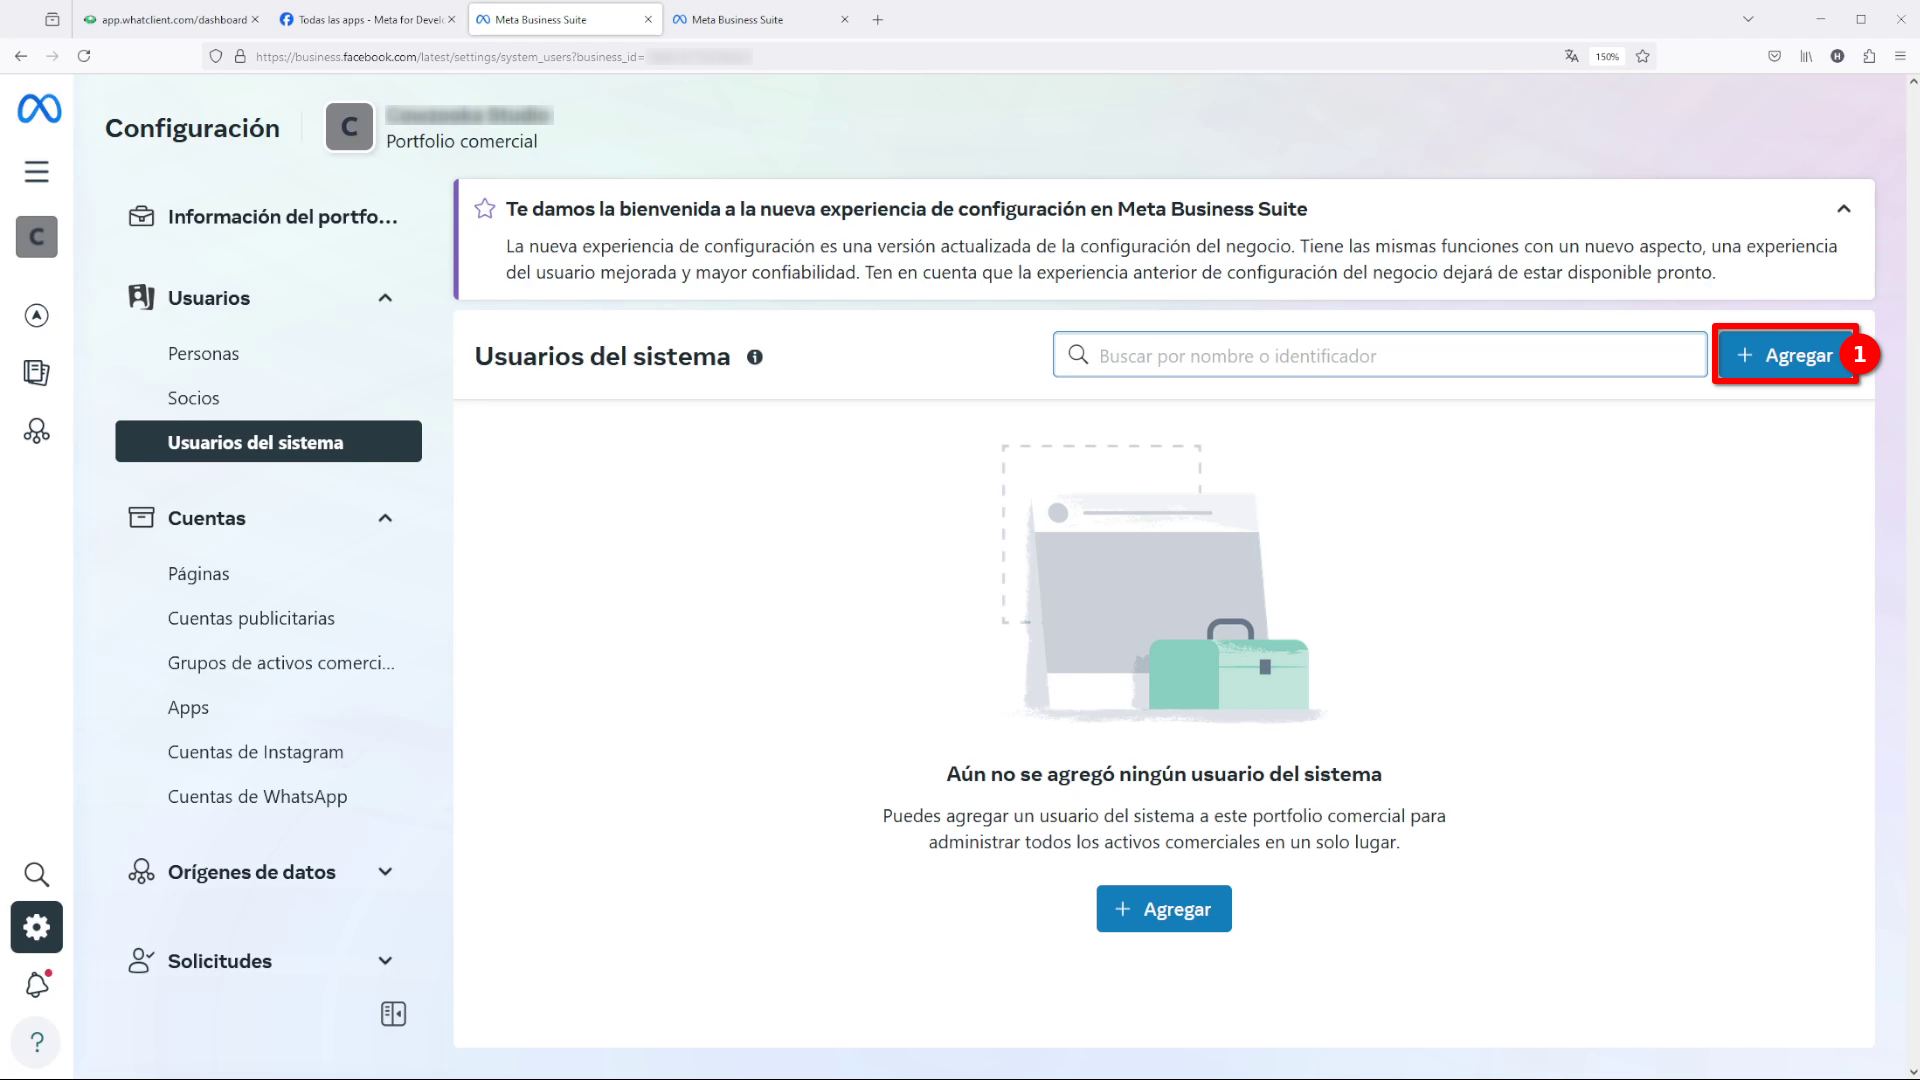Open settings gear in left rail
The height and width of the screenshot is (1080, 1920).
pyautogui.click(x=37, y=927)
